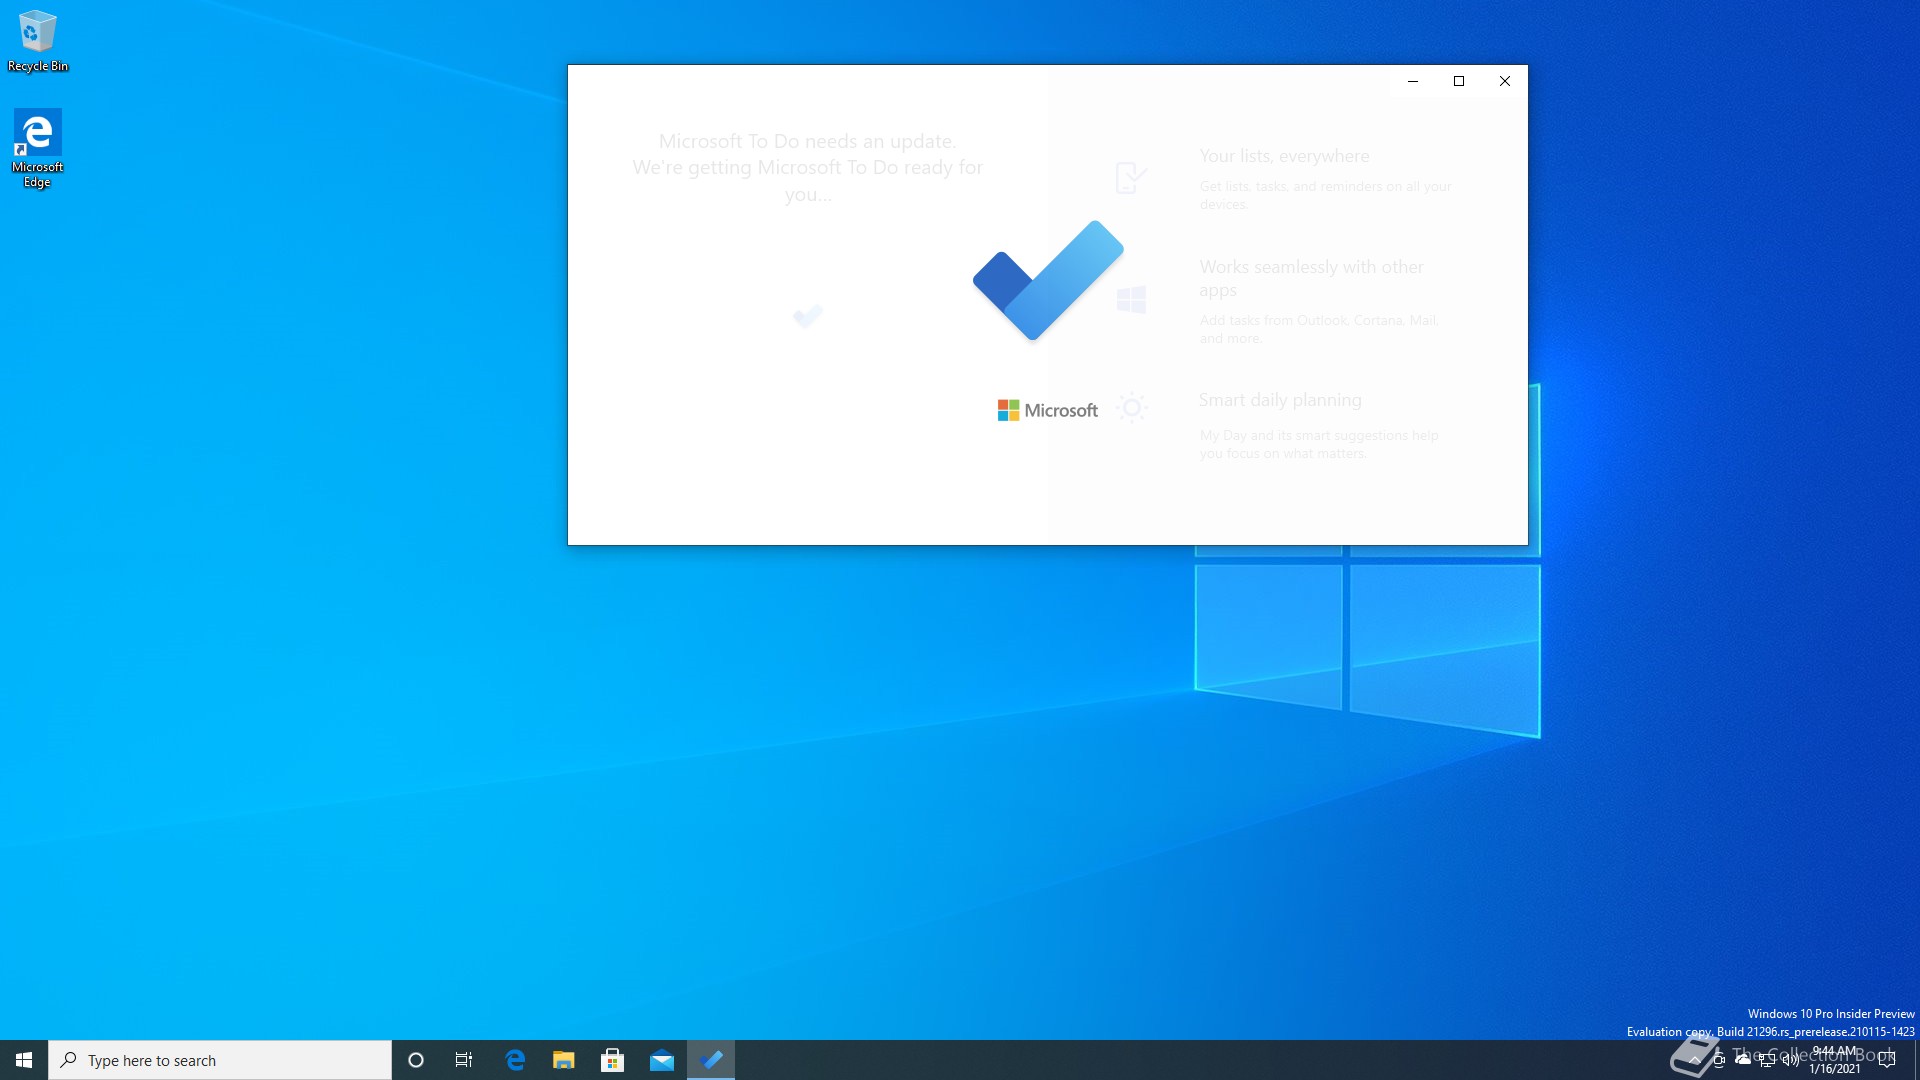Click 'Works seamlessly with other apps' heading
The image size is (1920, 1080).
point(1311,278)
